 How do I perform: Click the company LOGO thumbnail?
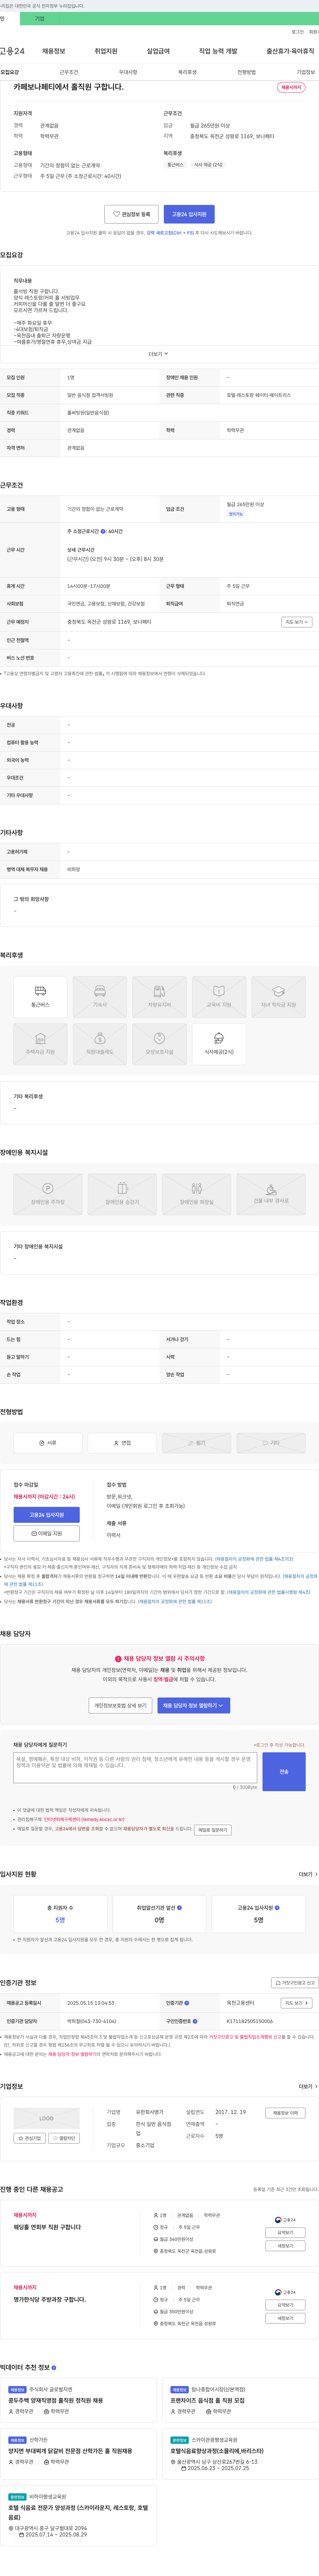46,2118
